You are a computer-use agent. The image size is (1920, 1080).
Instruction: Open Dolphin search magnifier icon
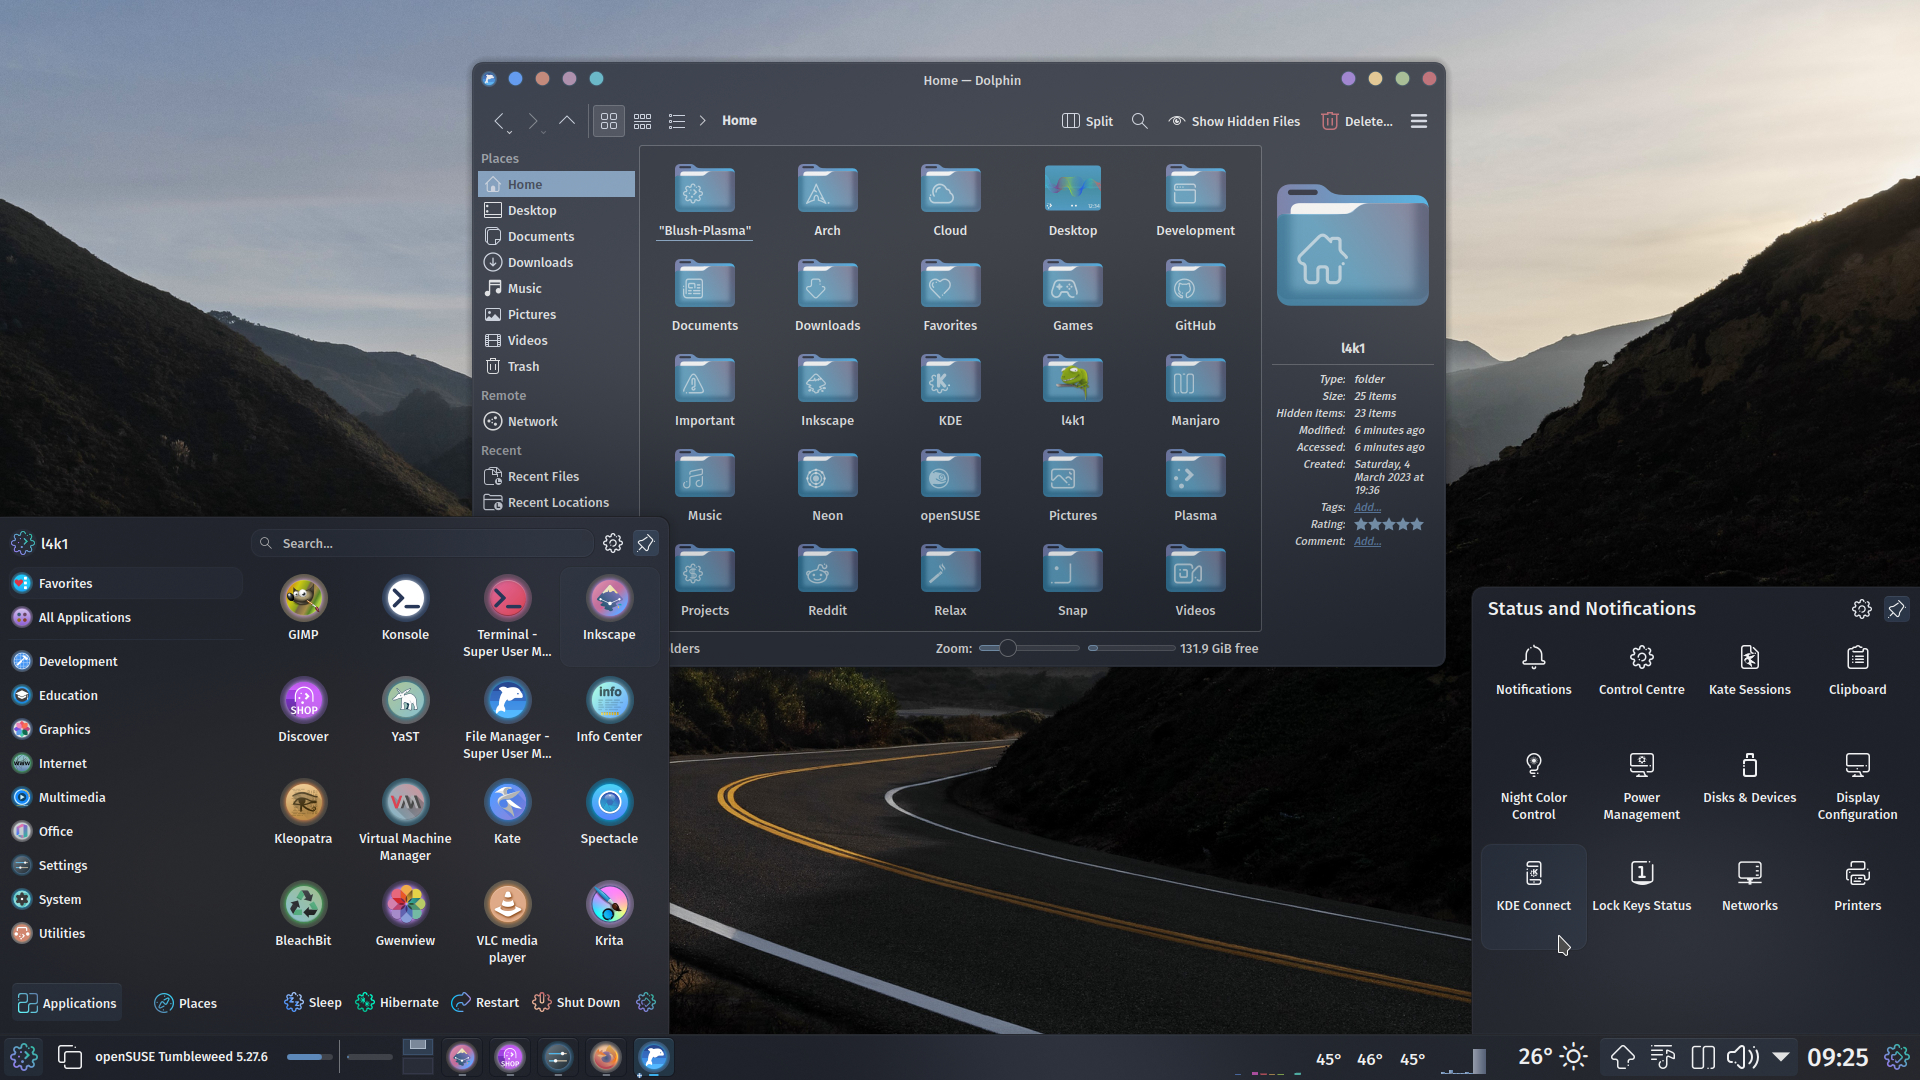[x=1139, y=121]
